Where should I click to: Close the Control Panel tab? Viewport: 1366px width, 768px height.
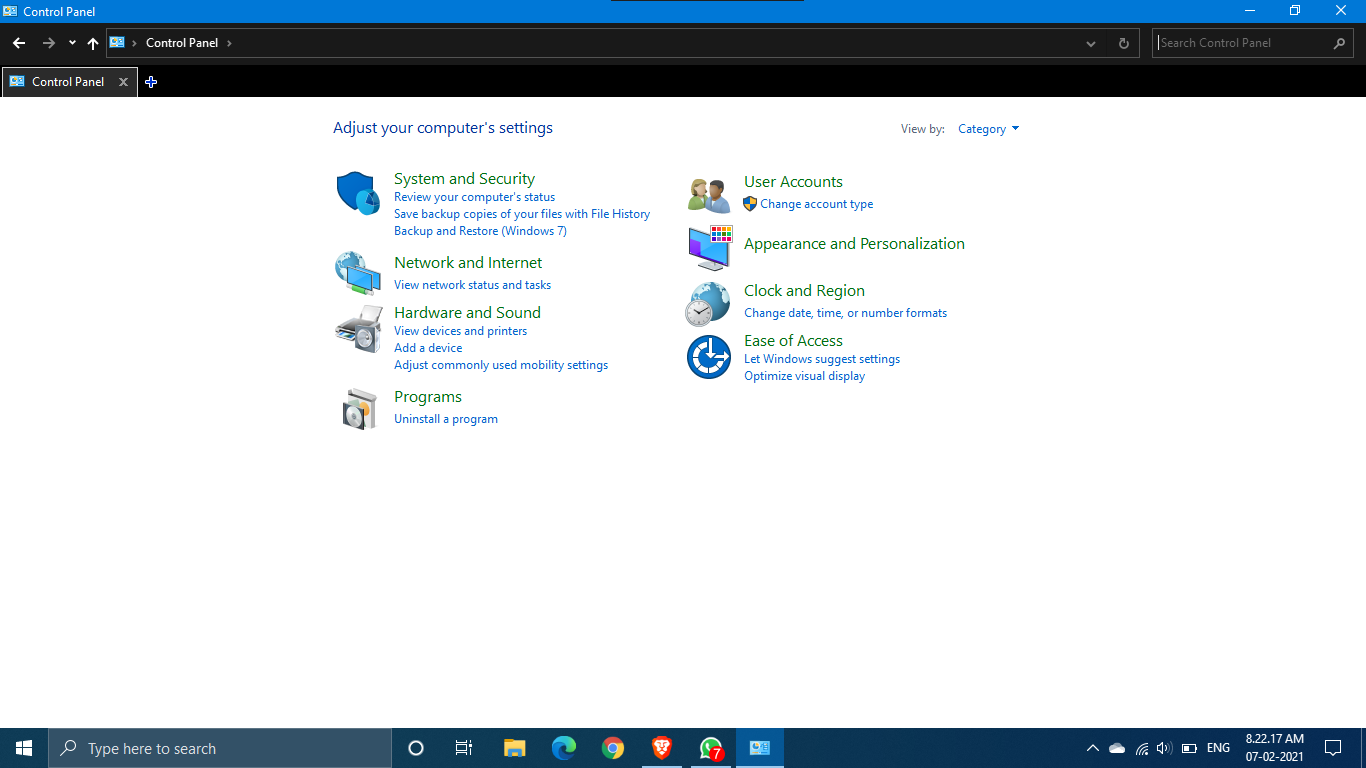123,82
